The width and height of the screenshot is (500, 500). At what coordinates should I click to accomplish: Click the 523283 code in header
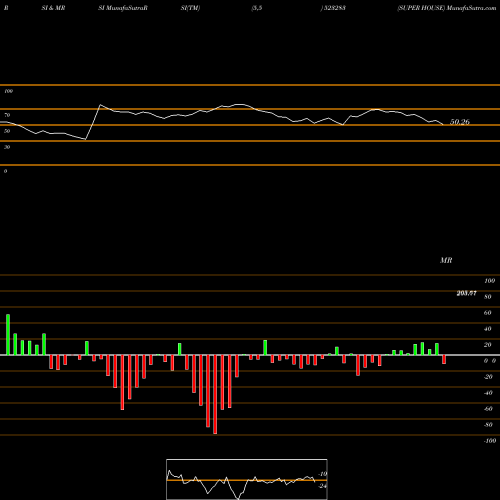pyautogui.click(x=334, y=8)
